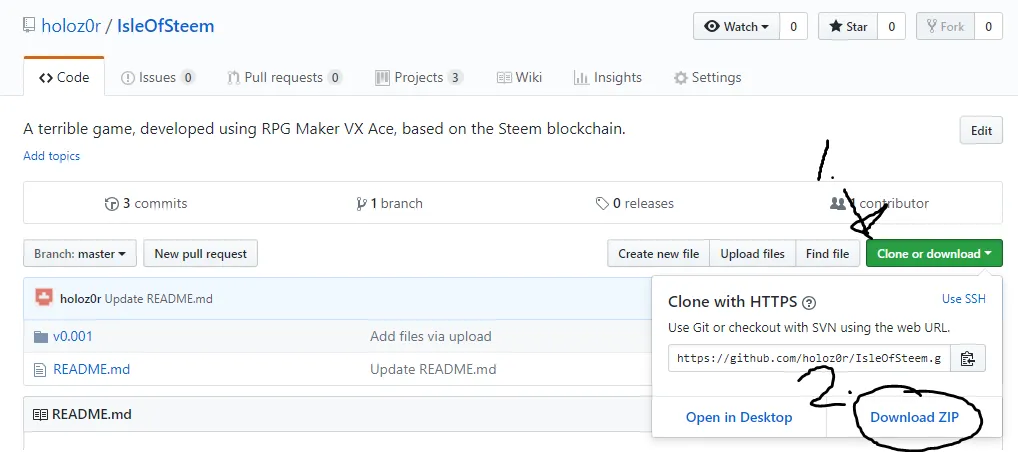Toggle the Clone or download dropdown

coord(934,253)
